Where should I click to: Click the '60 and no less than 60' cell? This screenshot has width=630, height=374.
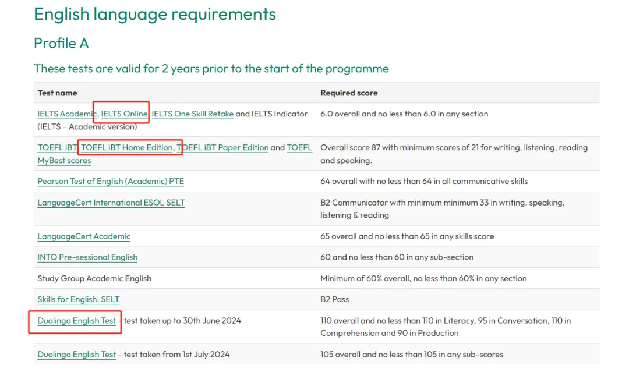(x=397, y=257)
